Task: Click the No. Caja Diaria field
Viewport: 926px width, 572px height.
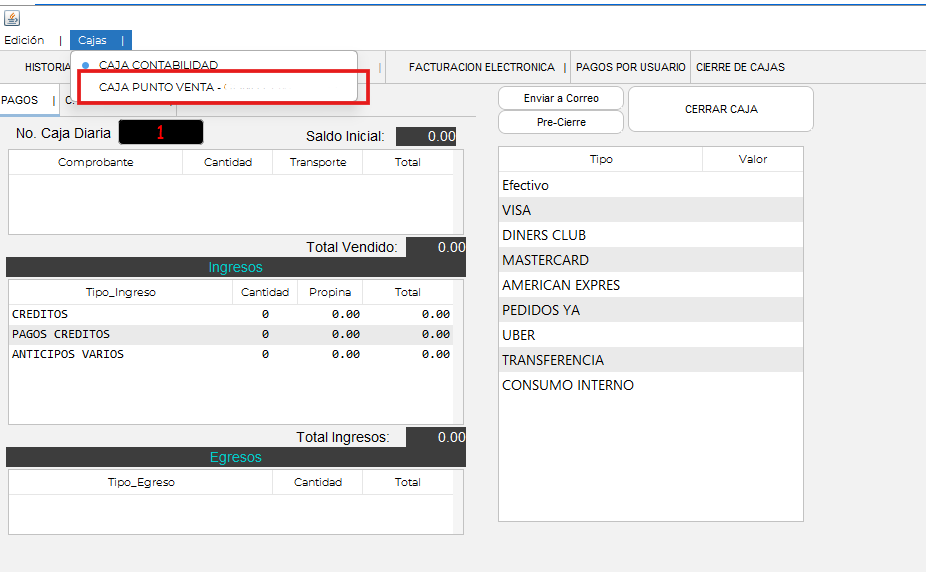Action: tap(160, 132)
